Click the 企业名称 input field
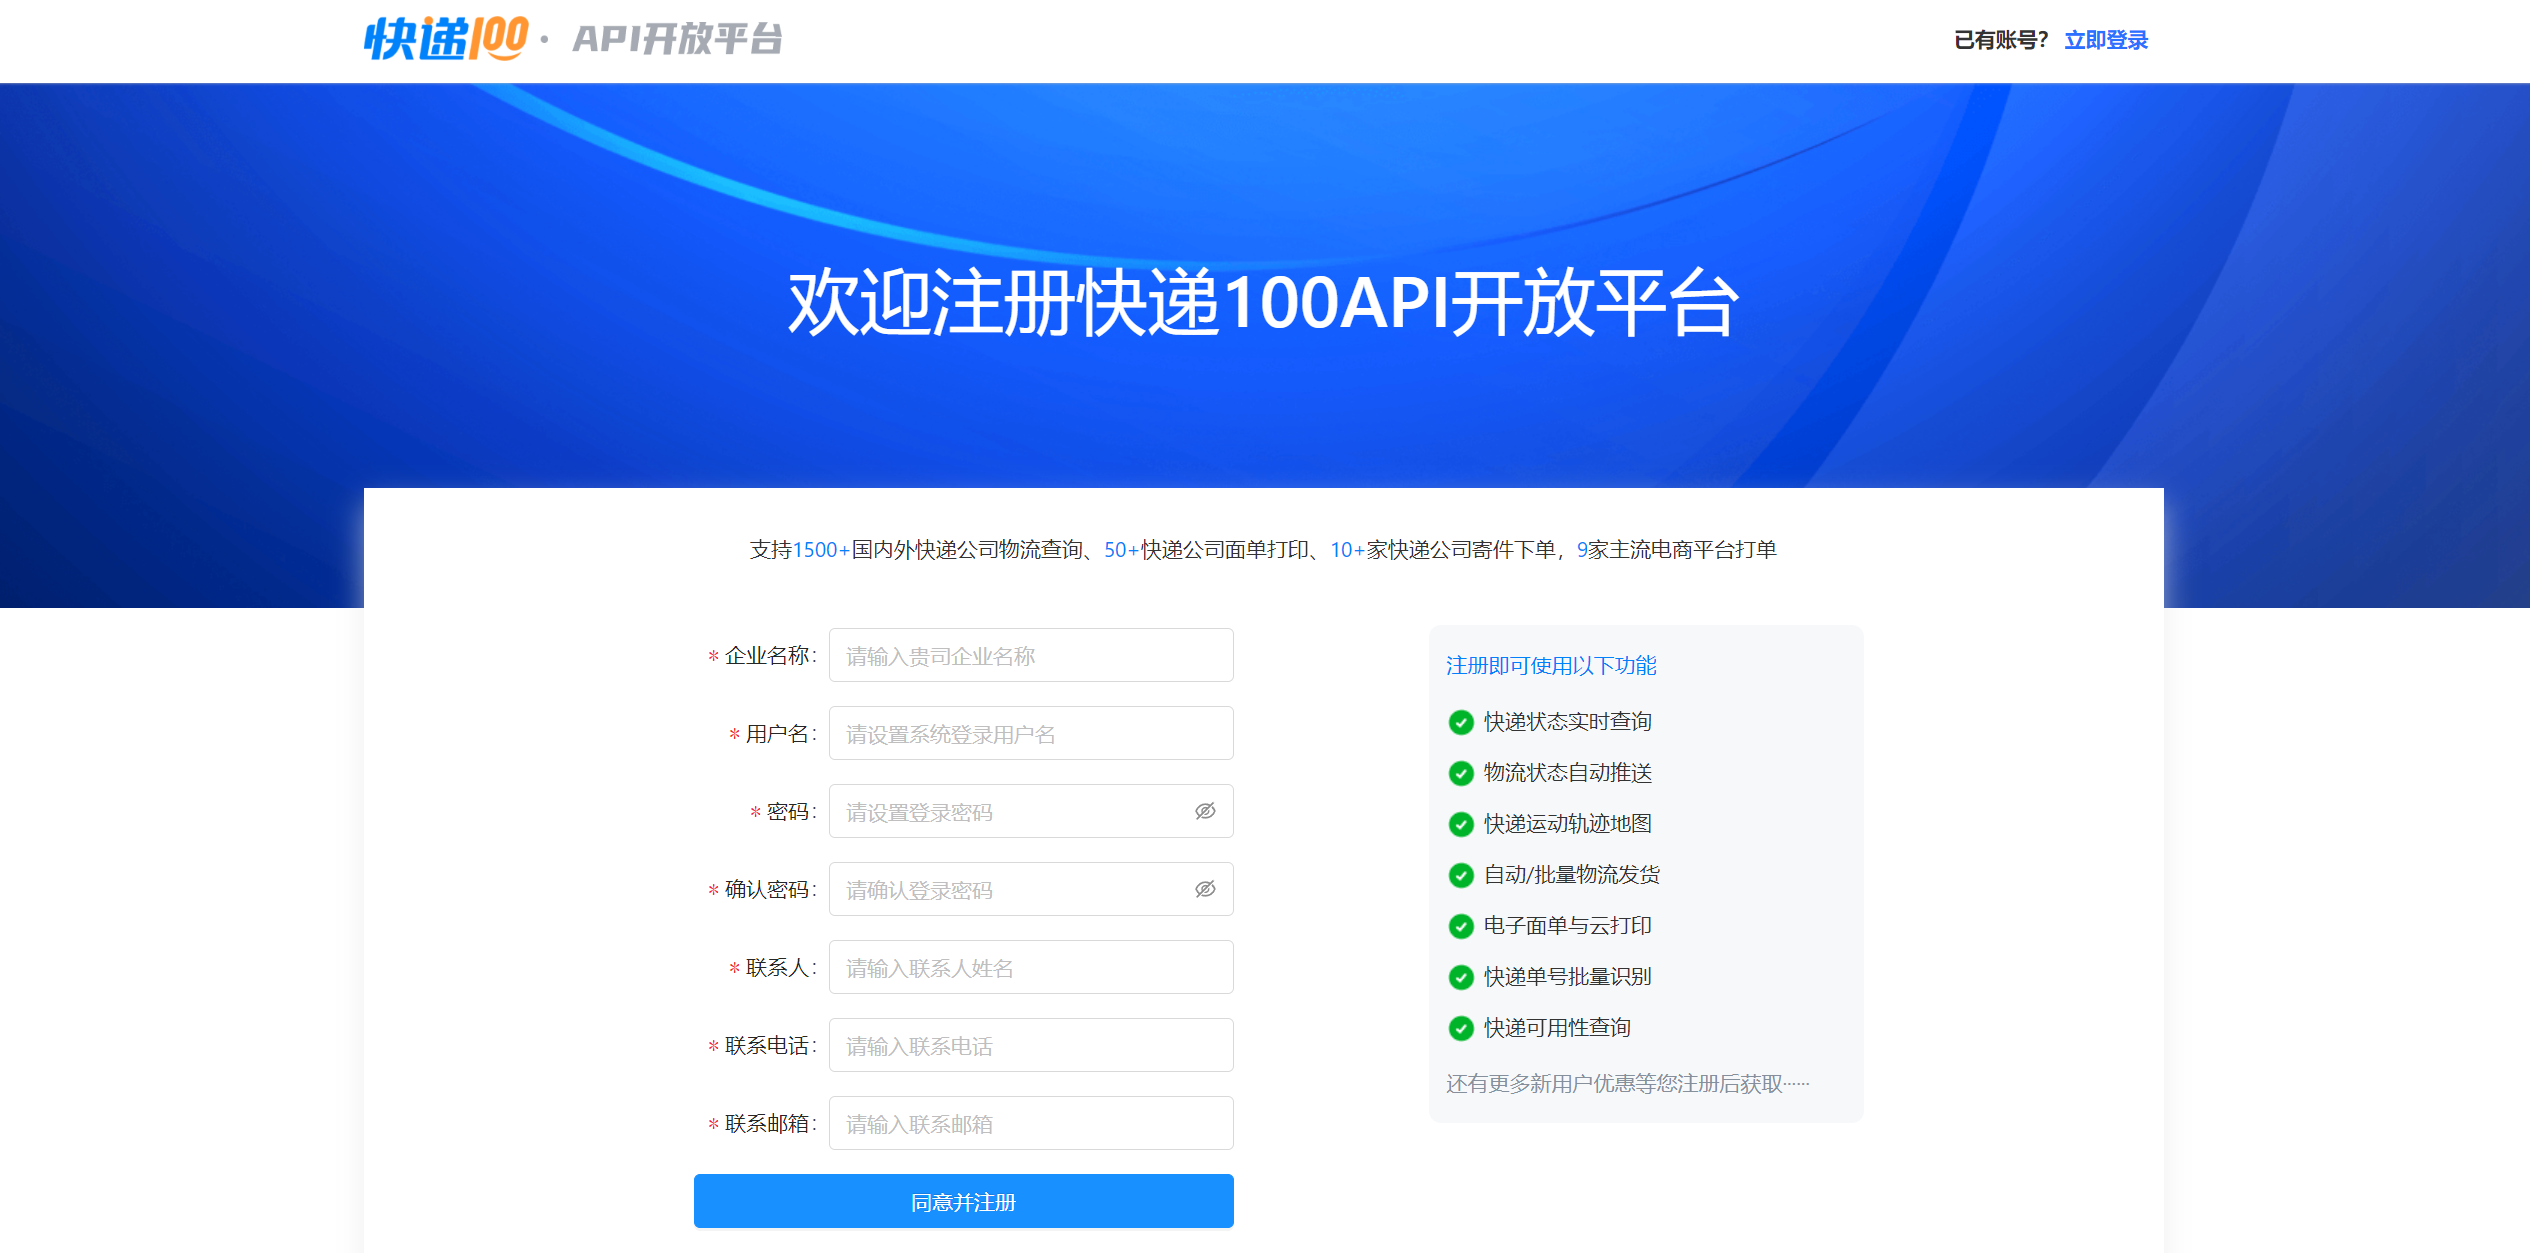Screen dimensions: 2530x1253 pyautogui.click(x=1031, y=655)
